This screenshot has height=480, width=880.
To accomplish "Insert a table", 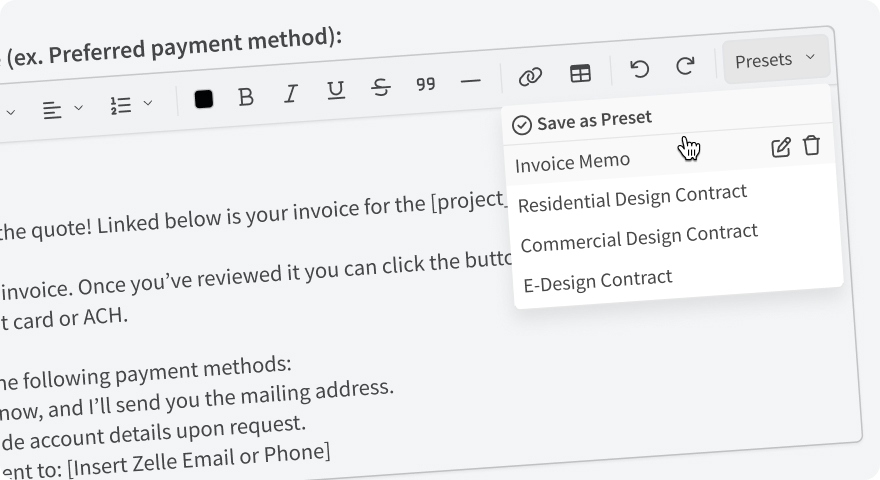I will pos(580,73).
